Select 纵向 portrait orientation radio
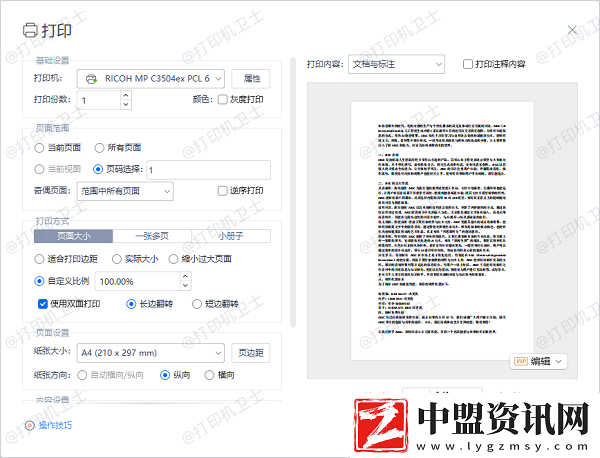 coord(165,375)
